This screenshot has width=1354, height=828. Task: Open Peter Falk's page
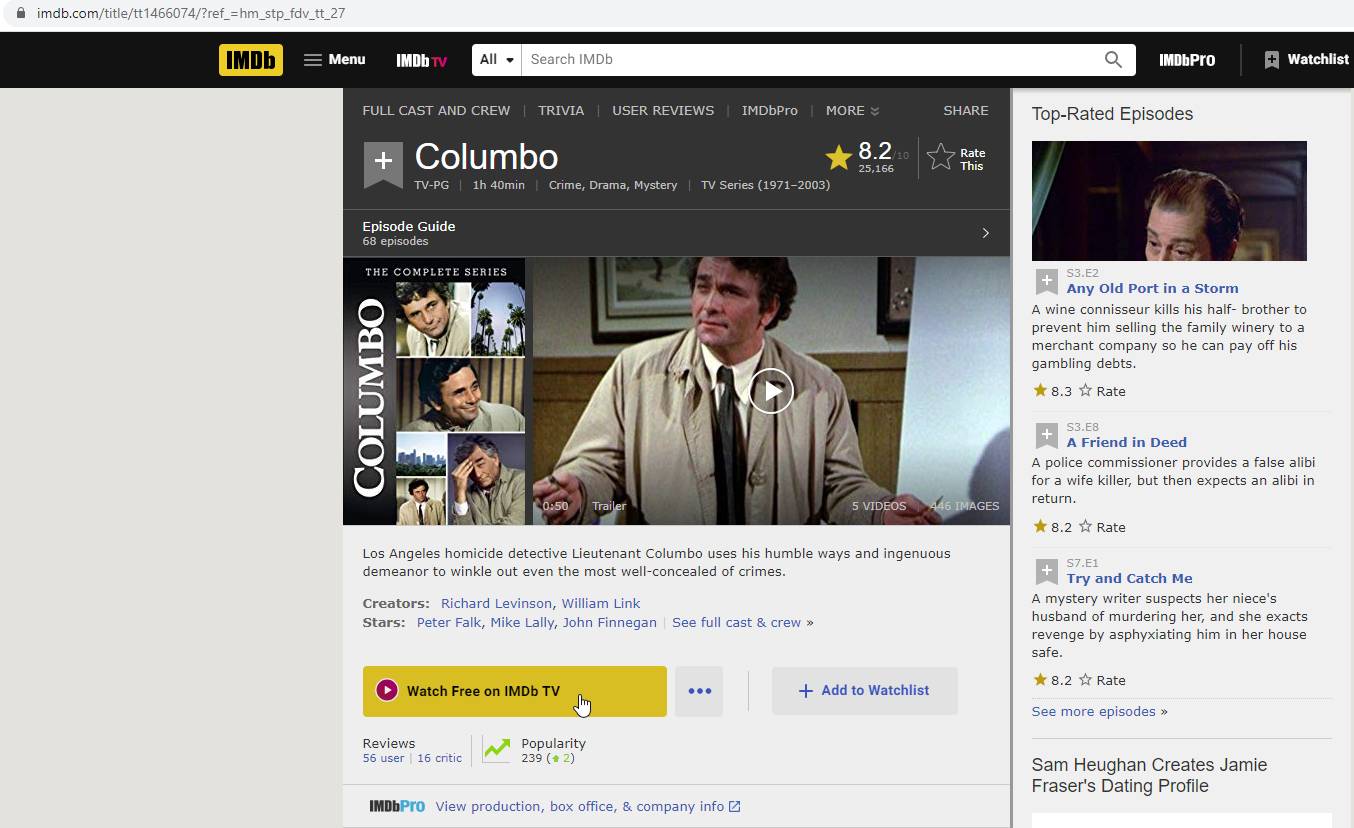click(449, 622)
